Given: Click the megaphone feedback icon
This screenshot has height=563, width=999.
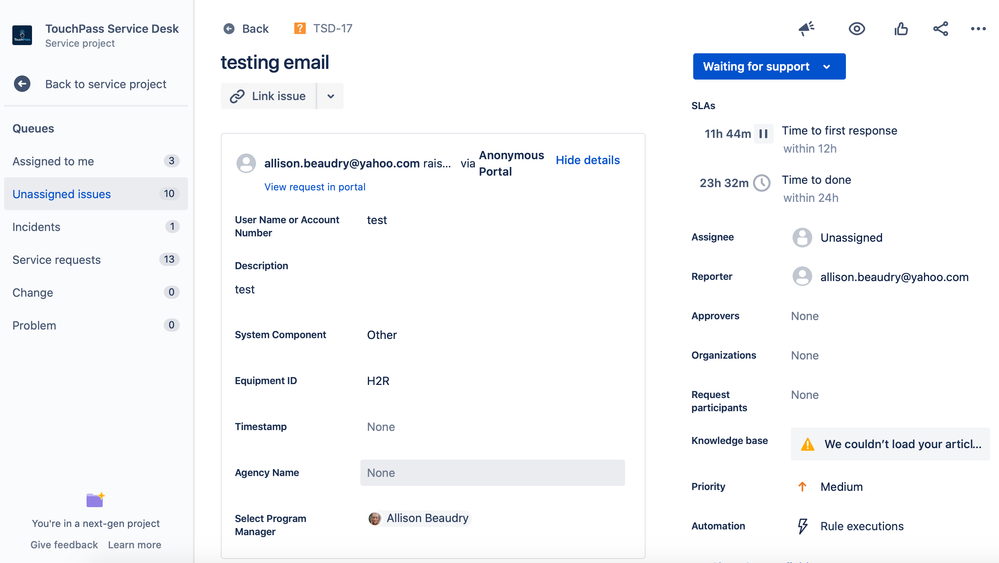Looking at the screenshot, I should click(807, 29).
